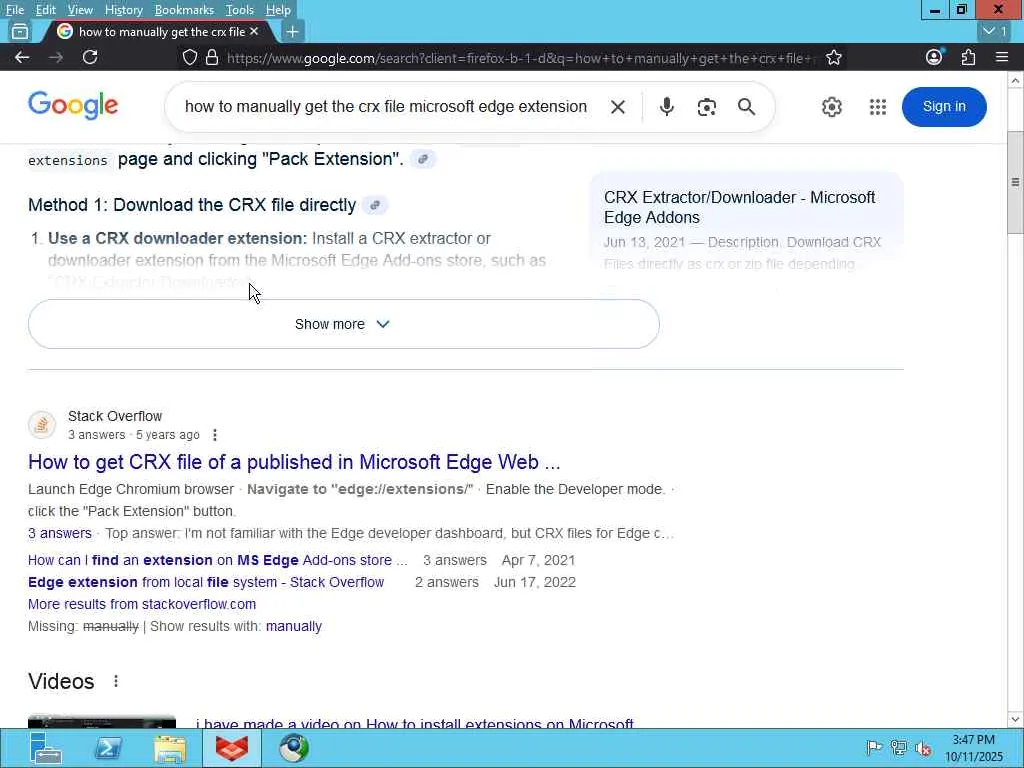Open the Edit menu

[x=46, y=10]
